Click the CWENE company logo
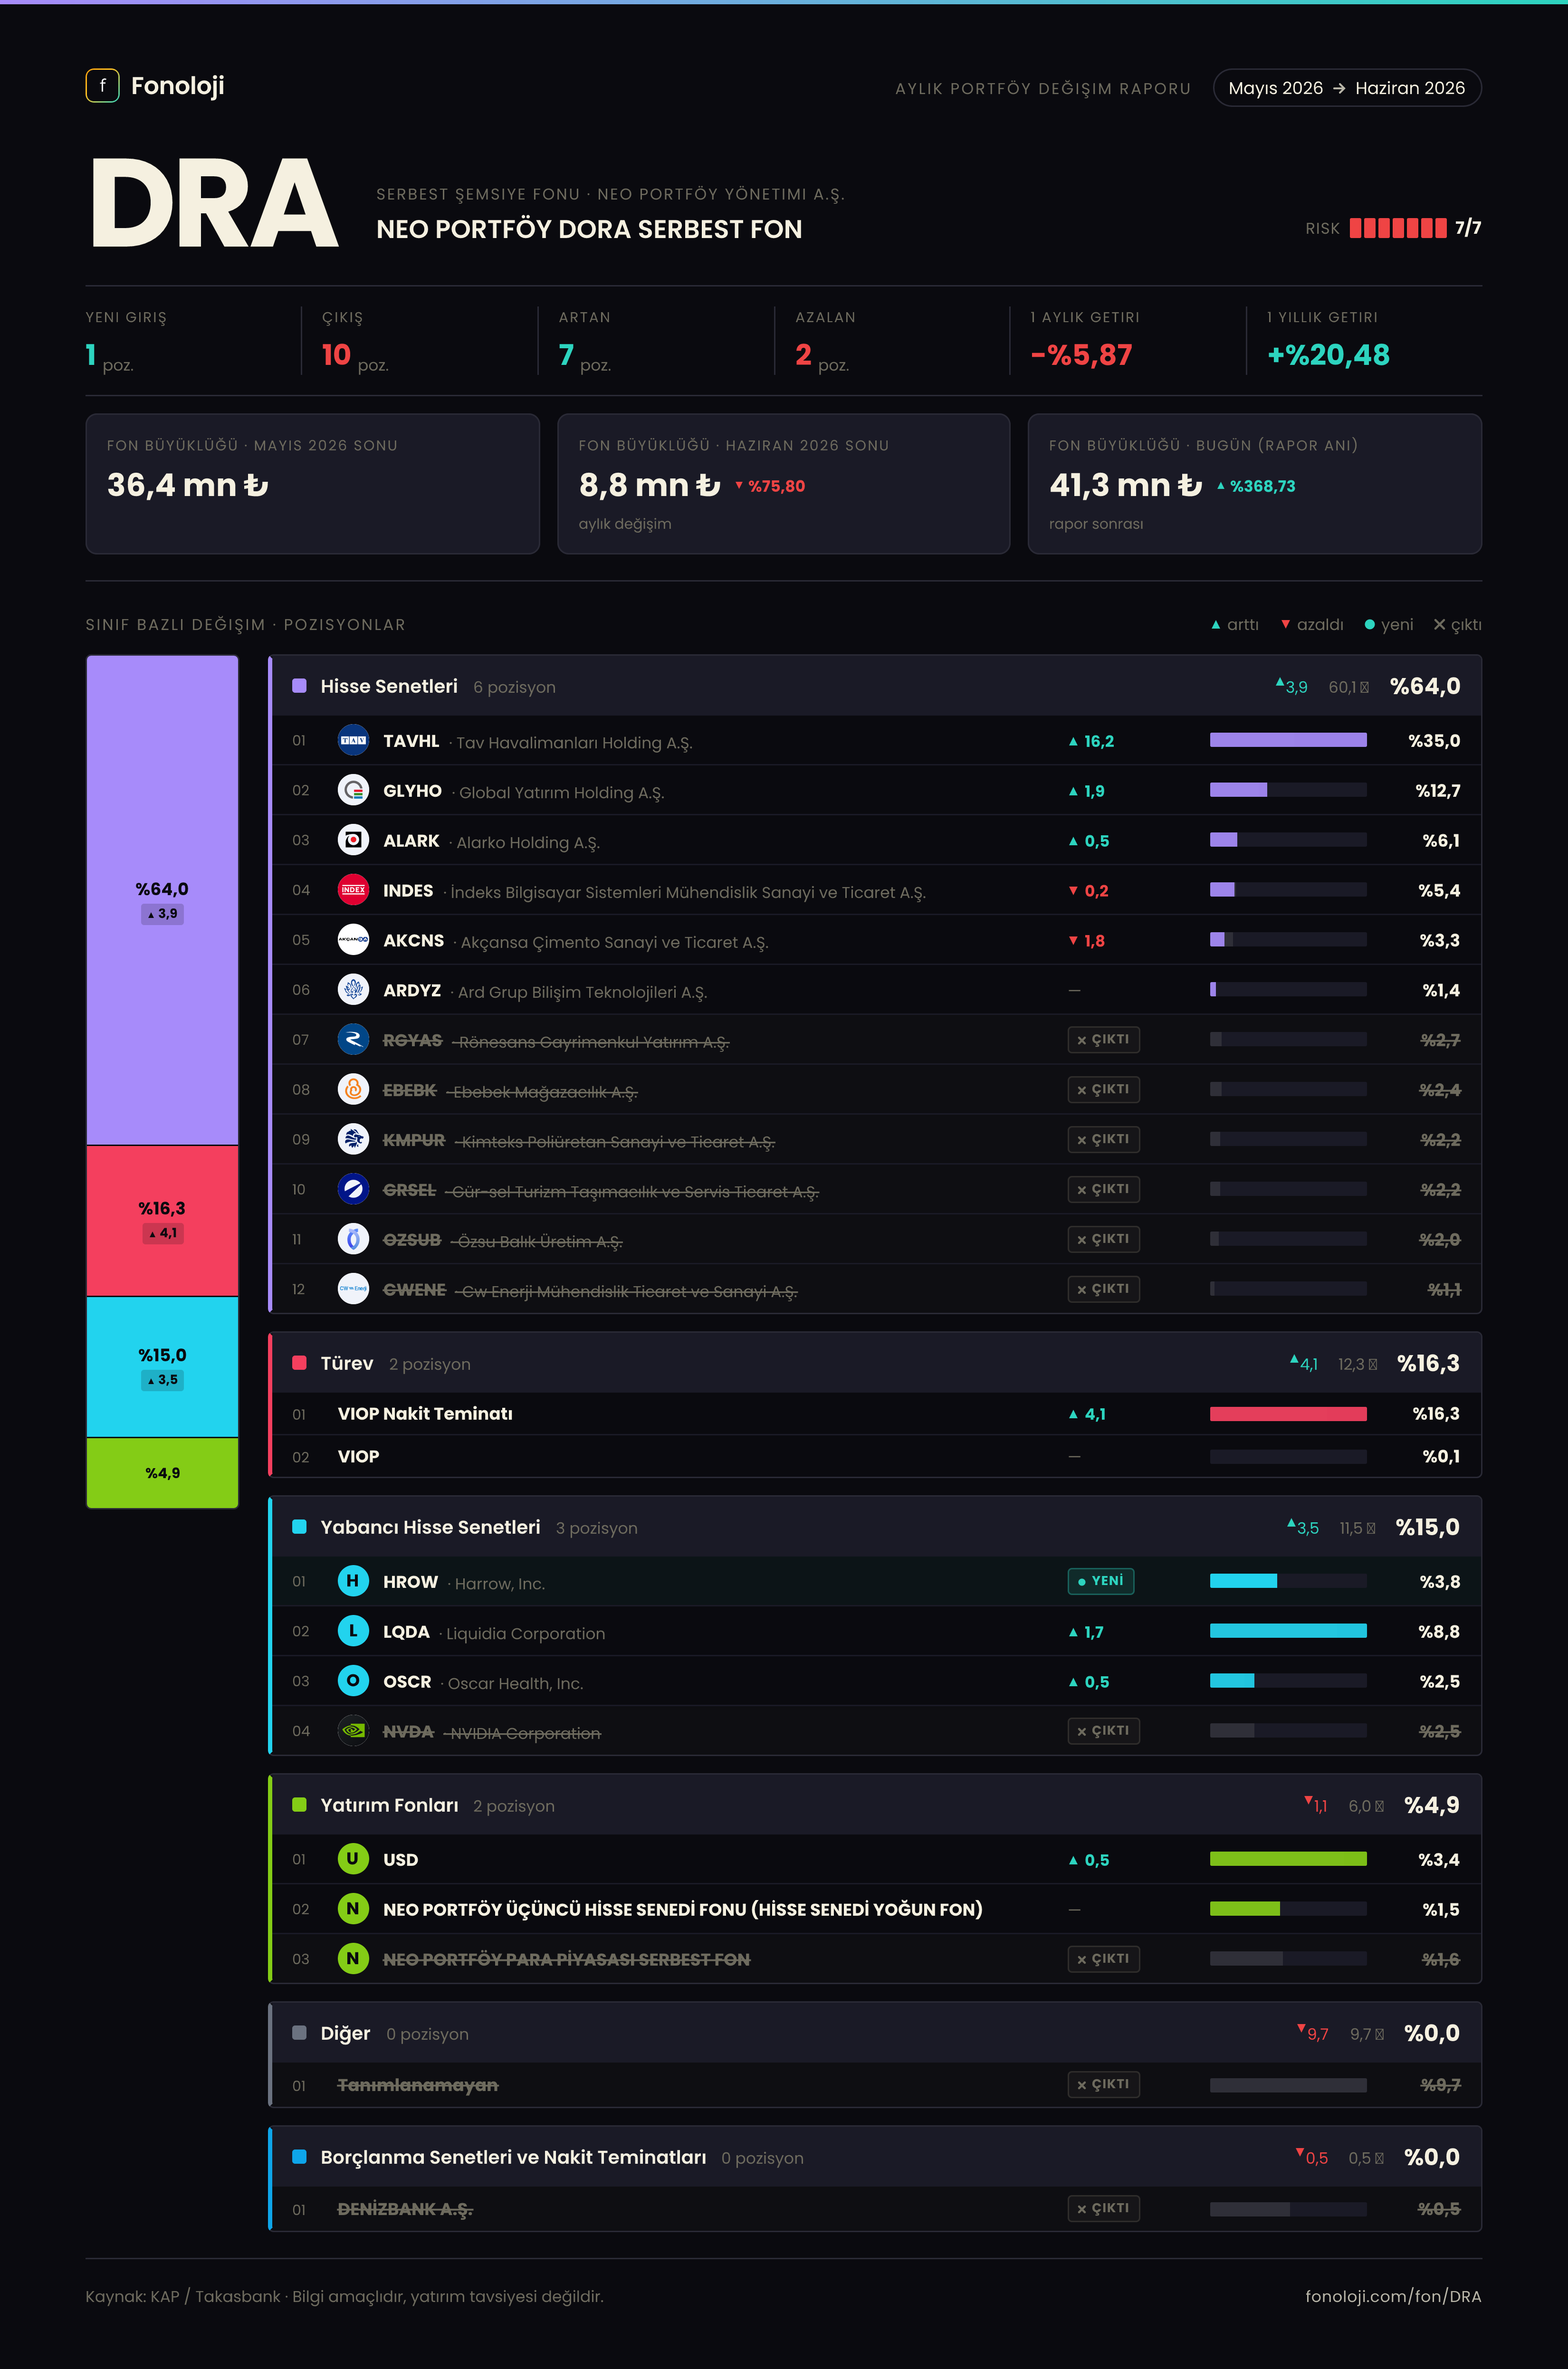 click(x=353, y=1289)
